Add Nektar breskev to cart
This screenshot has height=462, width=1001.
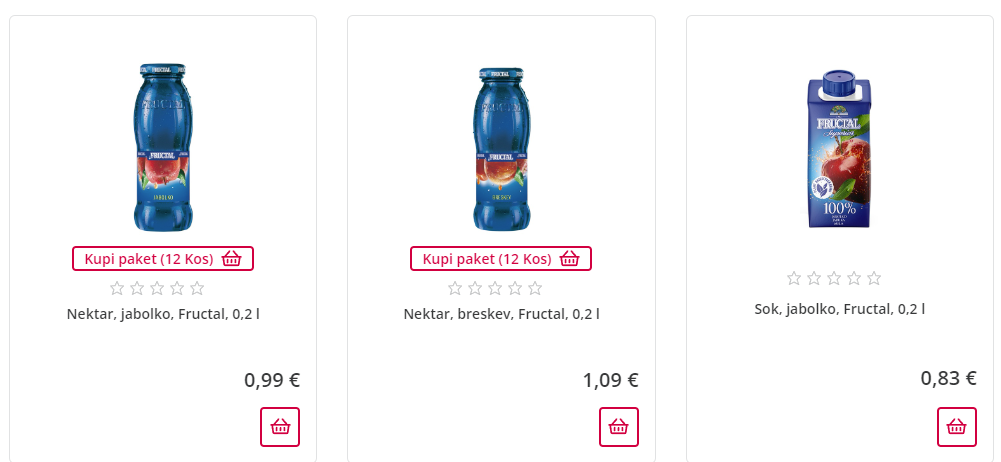pyautogui.click(x=619, y=427)
